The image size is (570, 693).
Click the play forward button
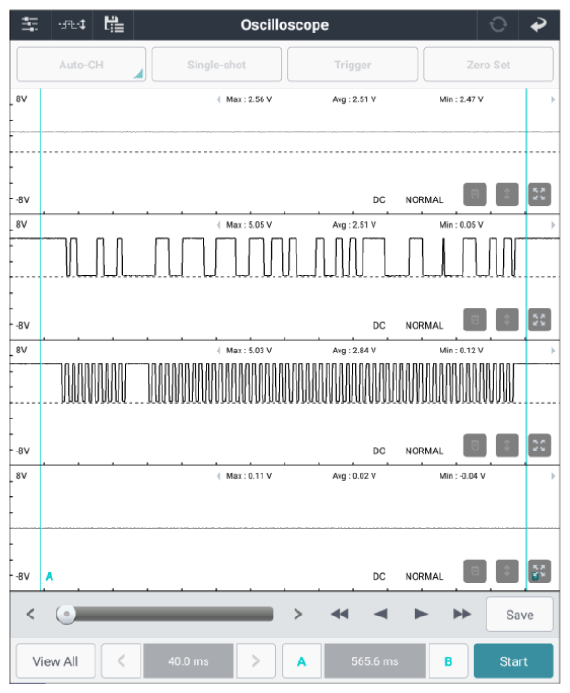(x=421, y=614)
